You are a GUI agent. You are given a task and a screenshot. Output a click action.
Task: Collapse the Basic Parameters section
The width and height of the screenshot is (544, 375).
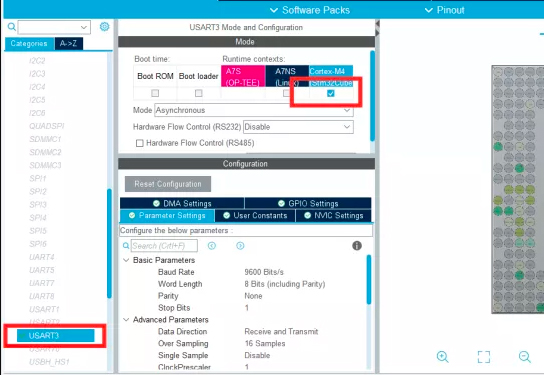tap(126, 260)
